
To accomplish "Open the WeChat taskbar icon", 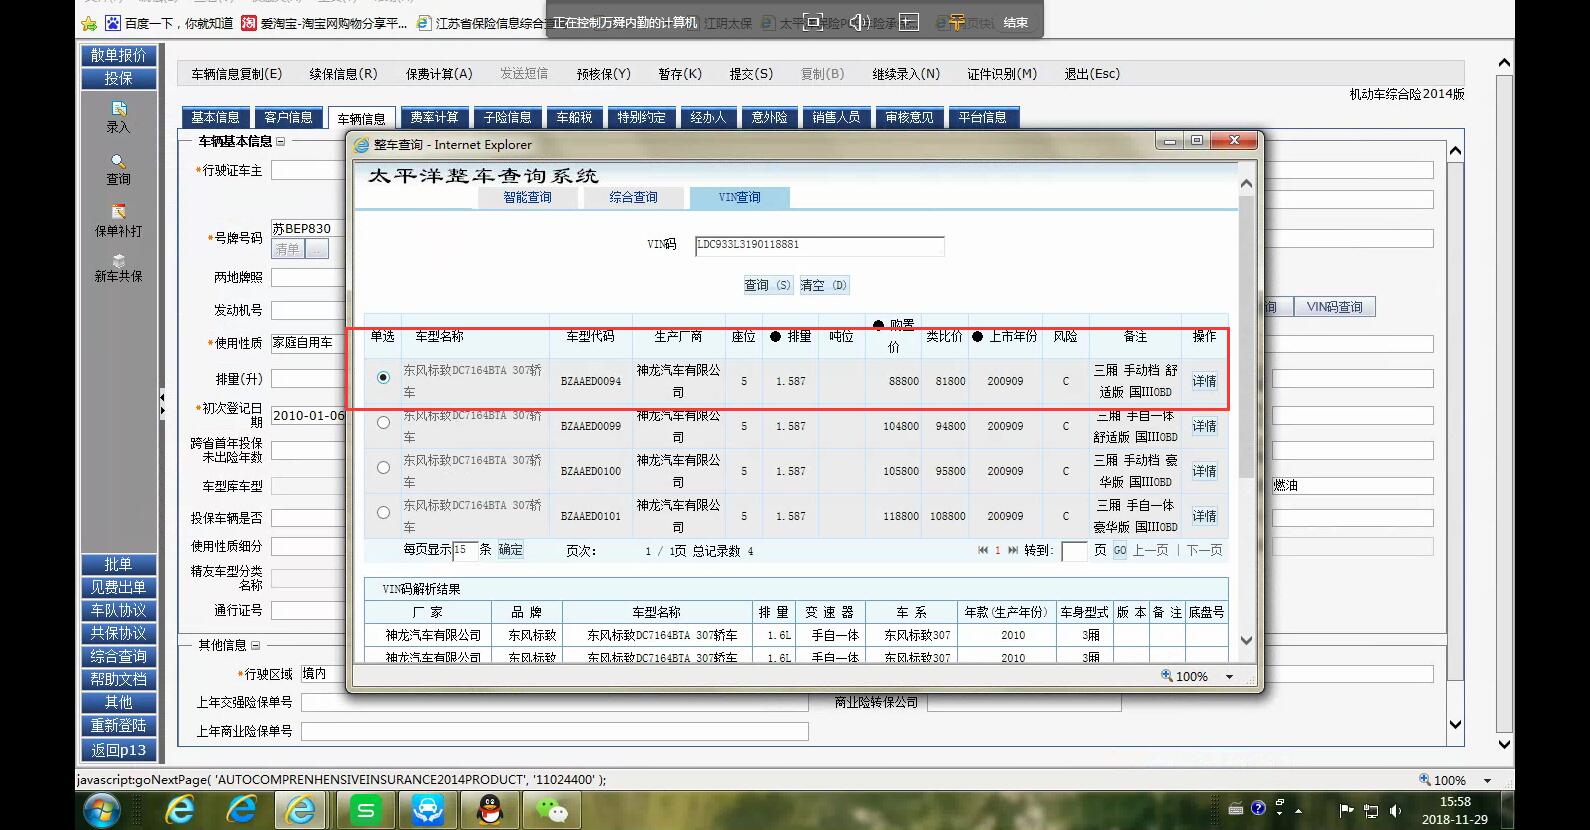I will 551,810.
